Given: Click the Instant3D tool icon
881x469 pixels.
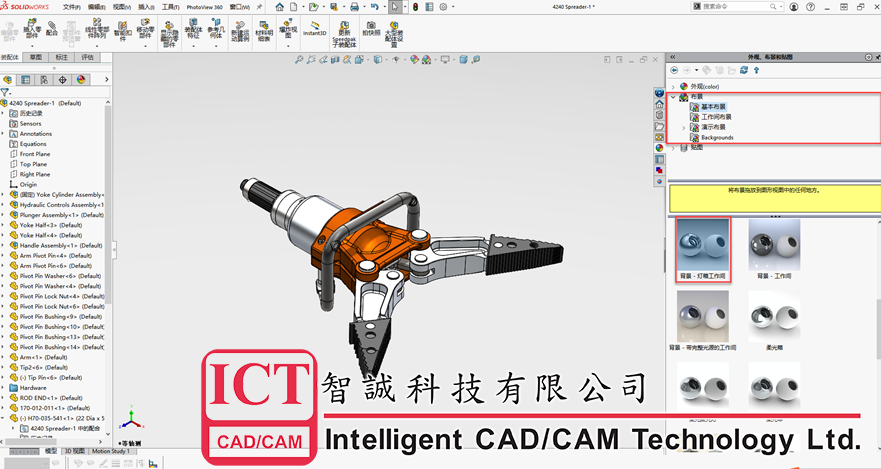Looking at the screenshot, I should coord(315,28).
